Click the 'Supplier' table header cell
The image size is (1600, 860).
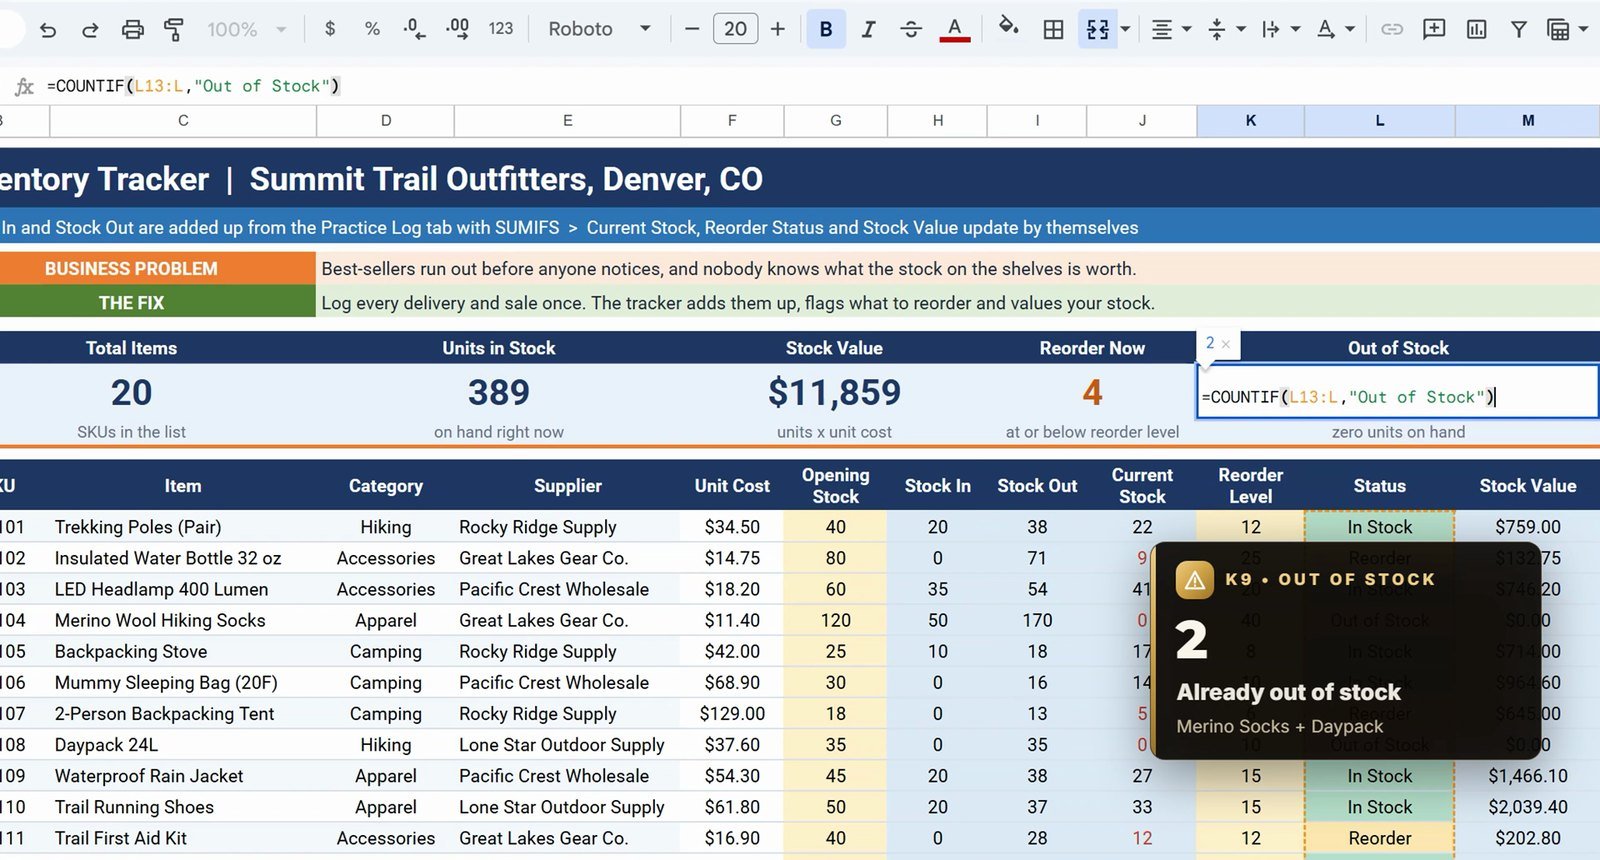tap(568, 486)
